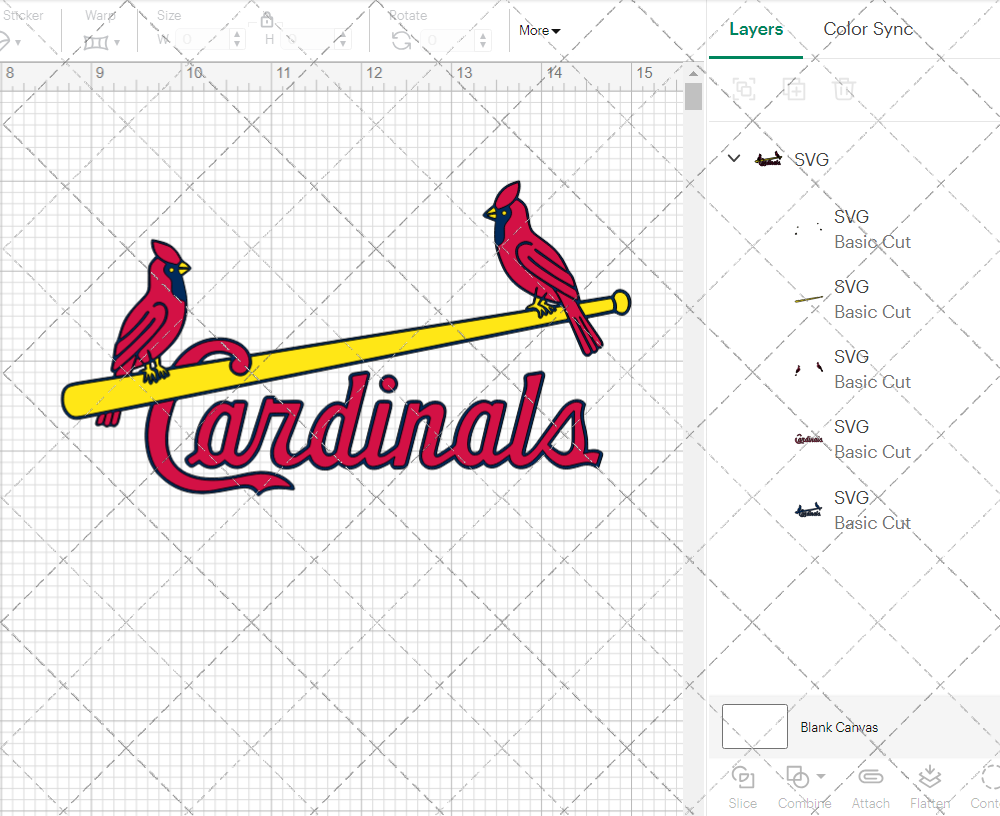
Task: Click the Blank Canvas label
Action: pyautogui.click(x=839, y=727)
